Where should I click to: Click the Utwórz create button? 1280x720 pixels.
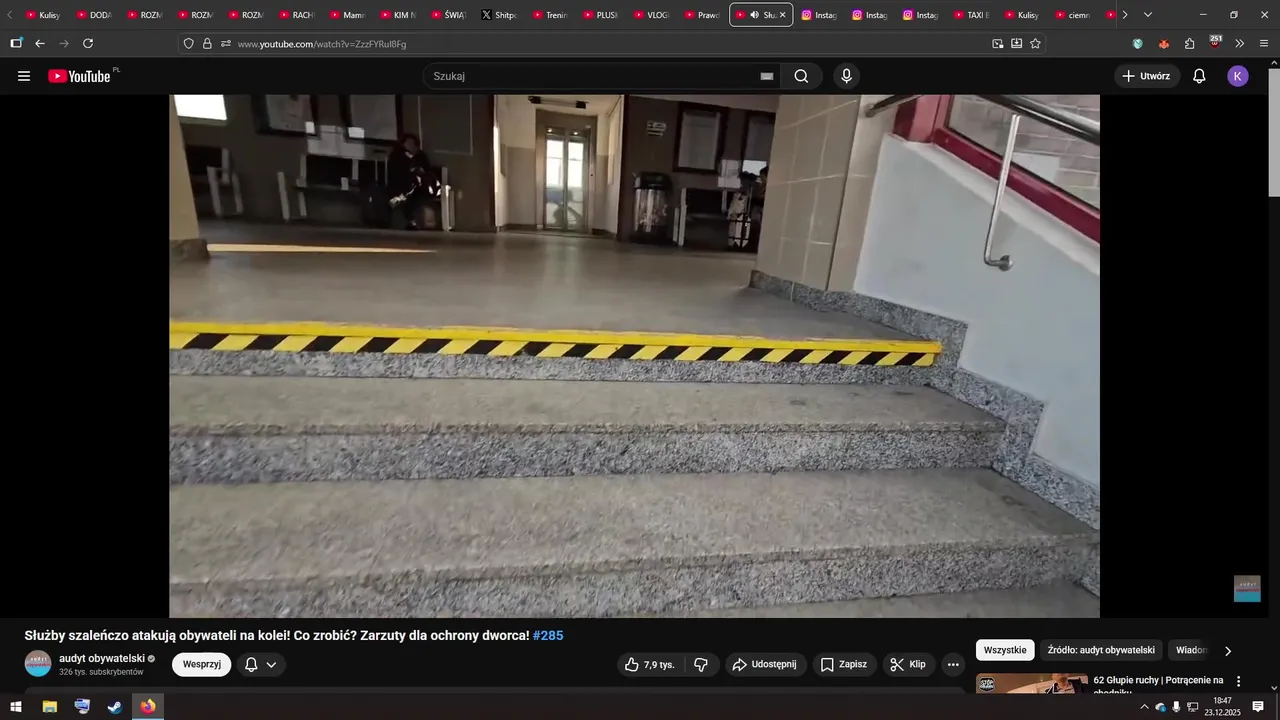tap(1146, 76)
